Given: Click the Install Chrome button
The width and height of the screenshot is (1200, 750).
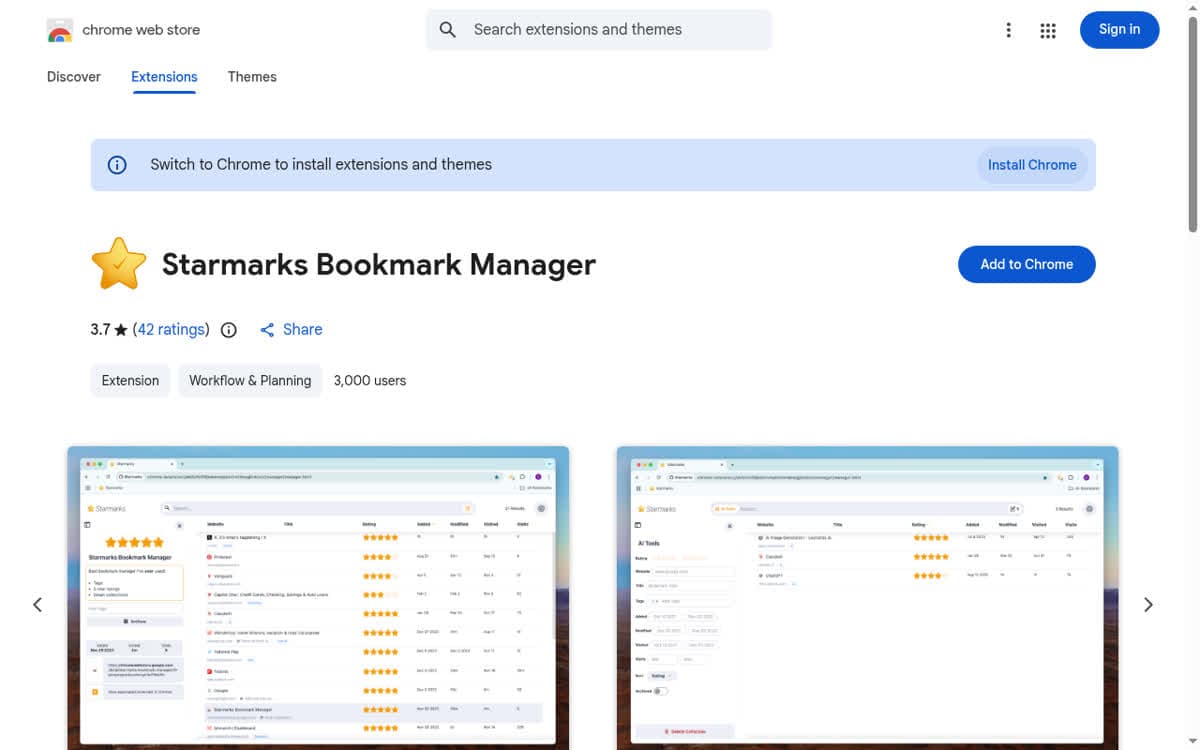Looking at the screenshot, I should coord(1032,165).
